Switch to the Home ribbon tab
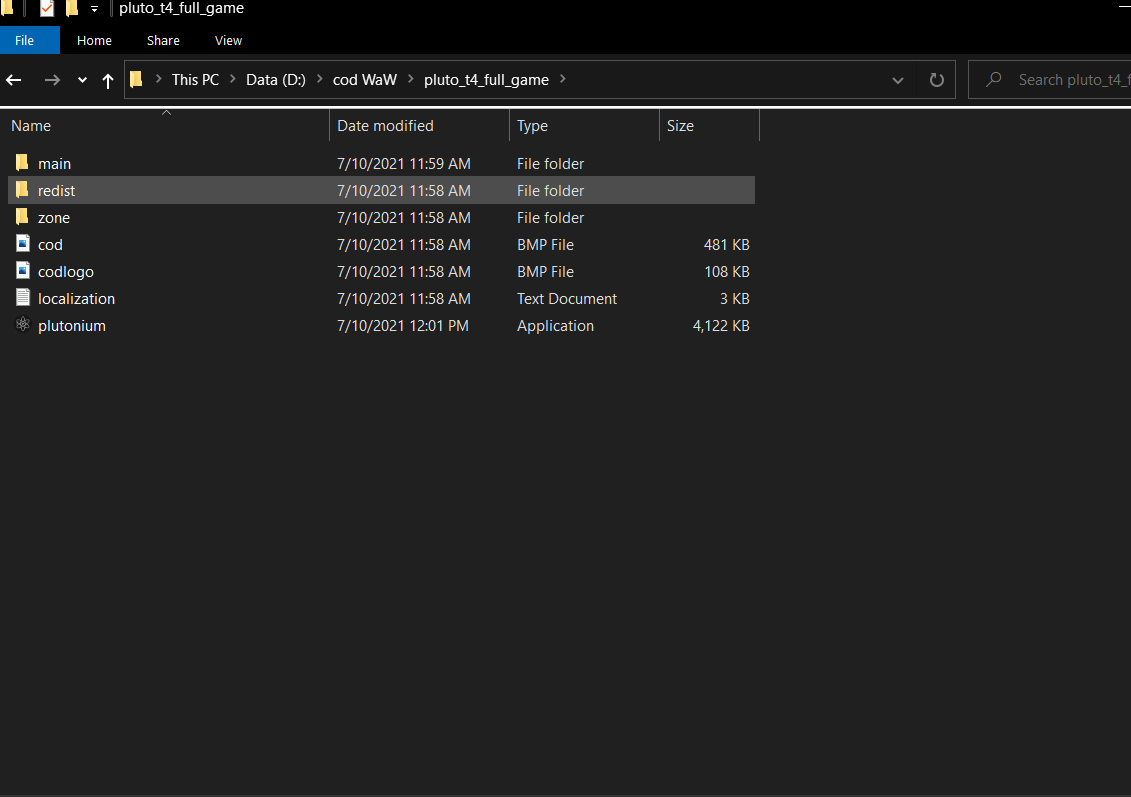 [x=94, y=40]
